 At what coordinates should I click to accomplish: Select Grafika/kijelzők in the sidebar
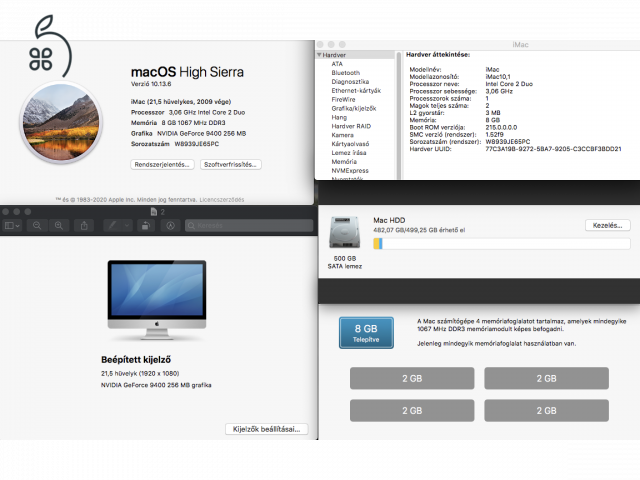352,108
